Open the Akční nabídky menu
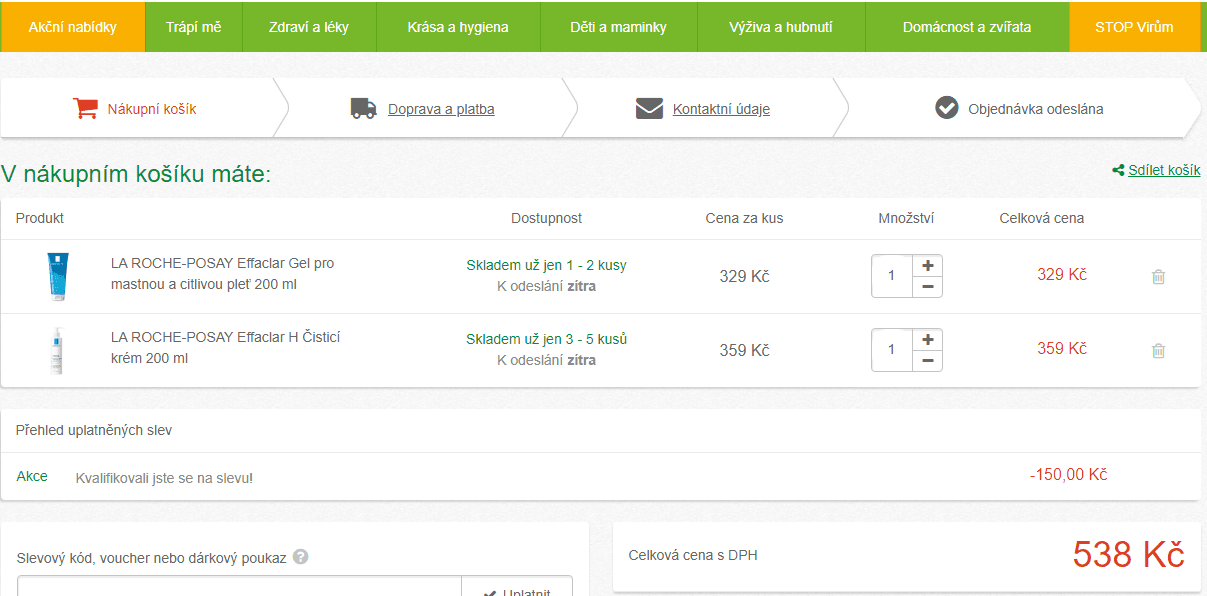This screenshot has height=596, width=1207. coord(72,27)
